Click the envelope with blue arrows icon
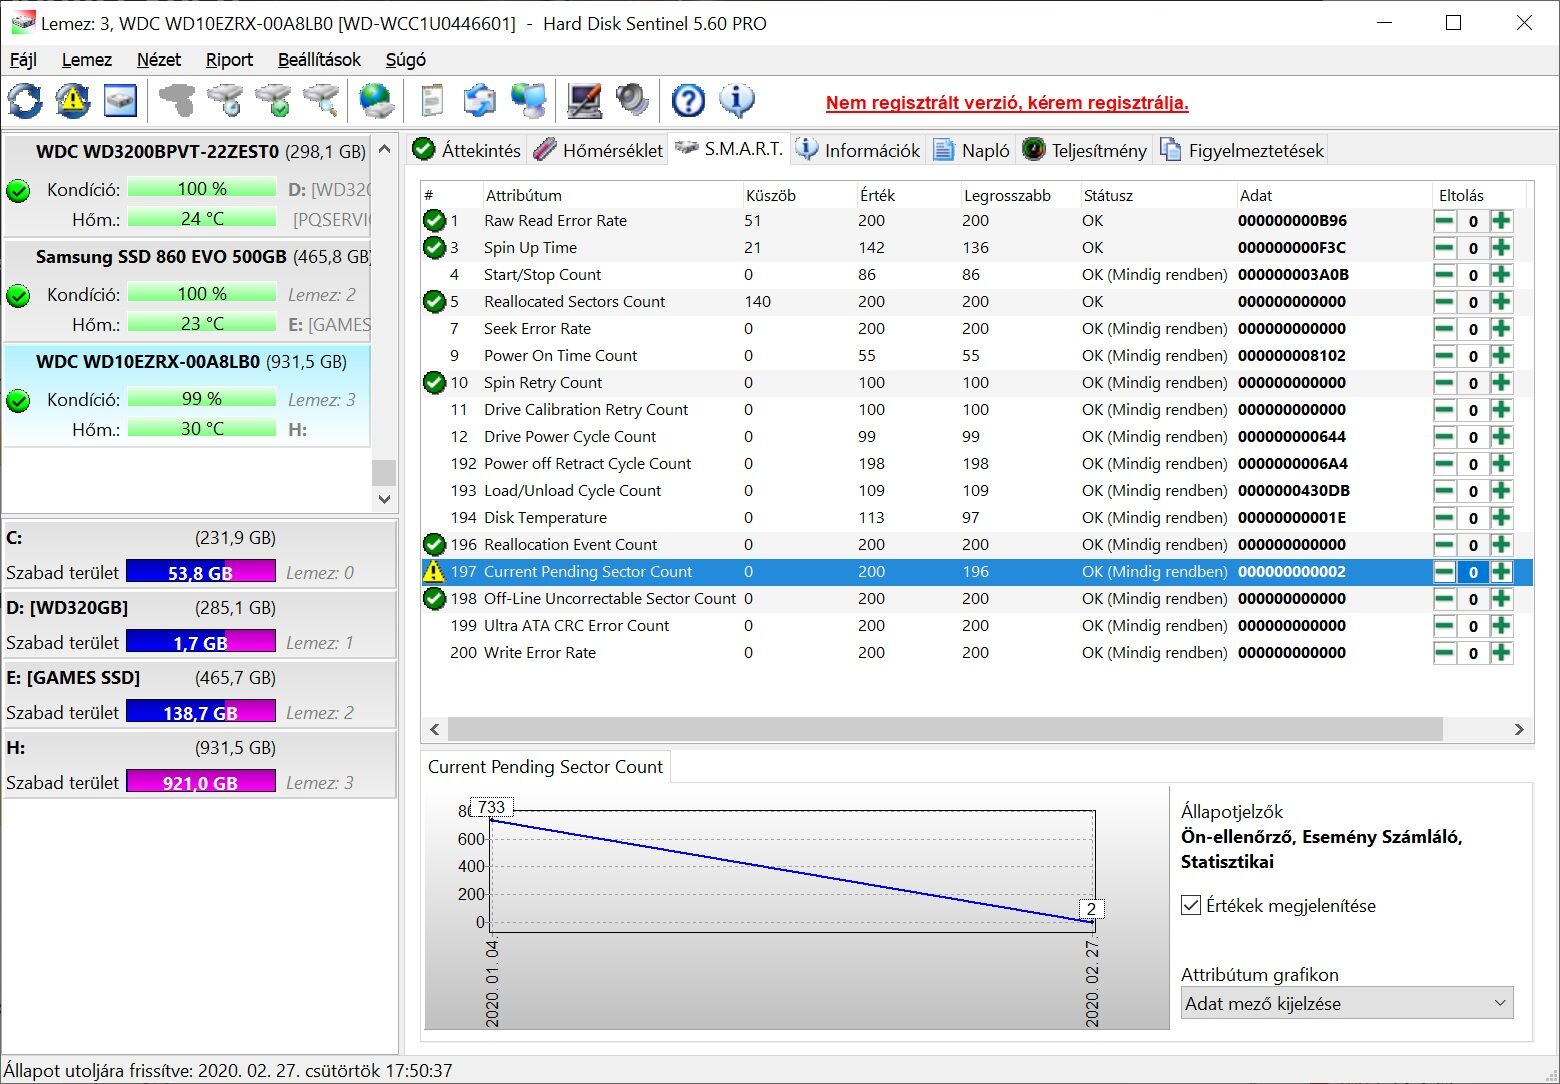 480,100
